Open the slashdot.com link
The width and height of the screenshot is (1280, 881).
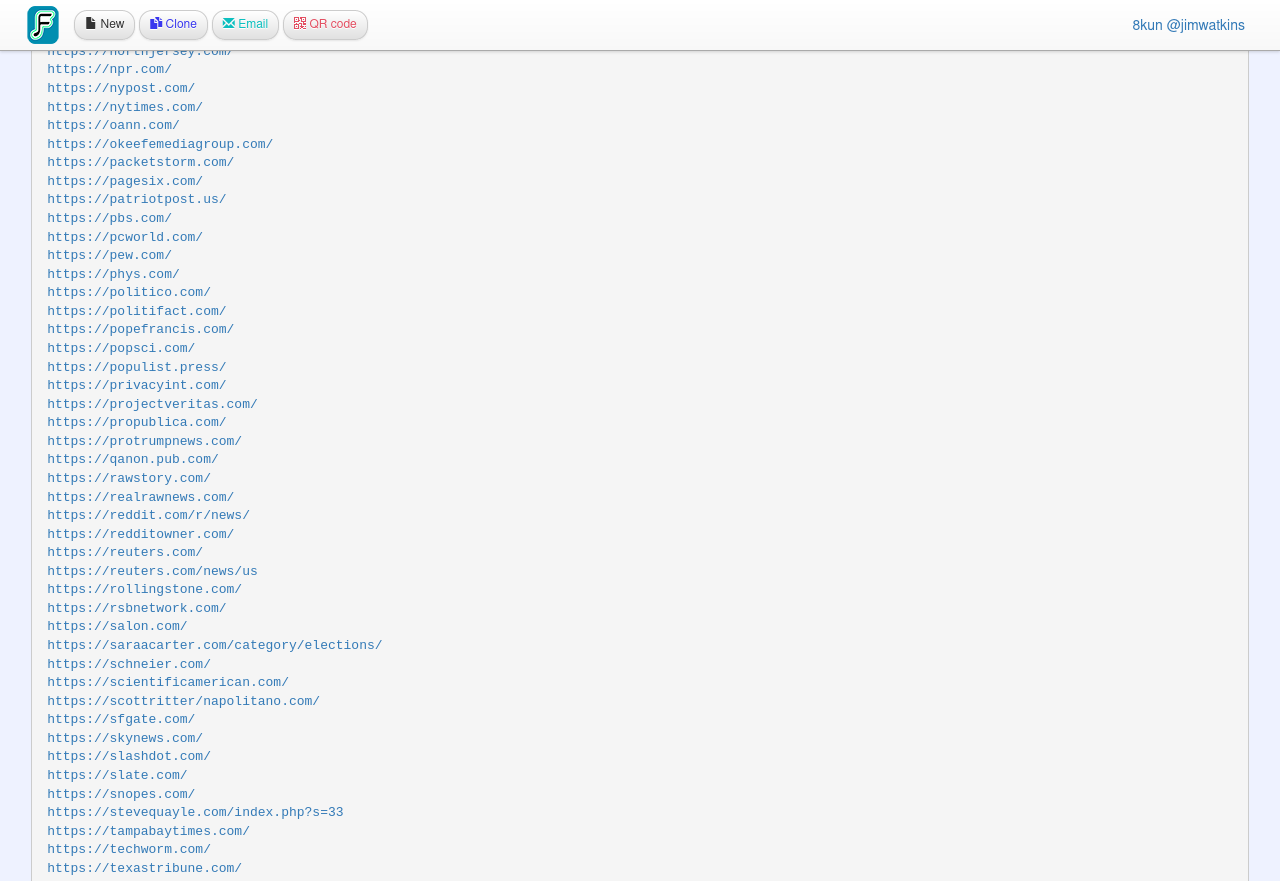[x=129, y=757]
